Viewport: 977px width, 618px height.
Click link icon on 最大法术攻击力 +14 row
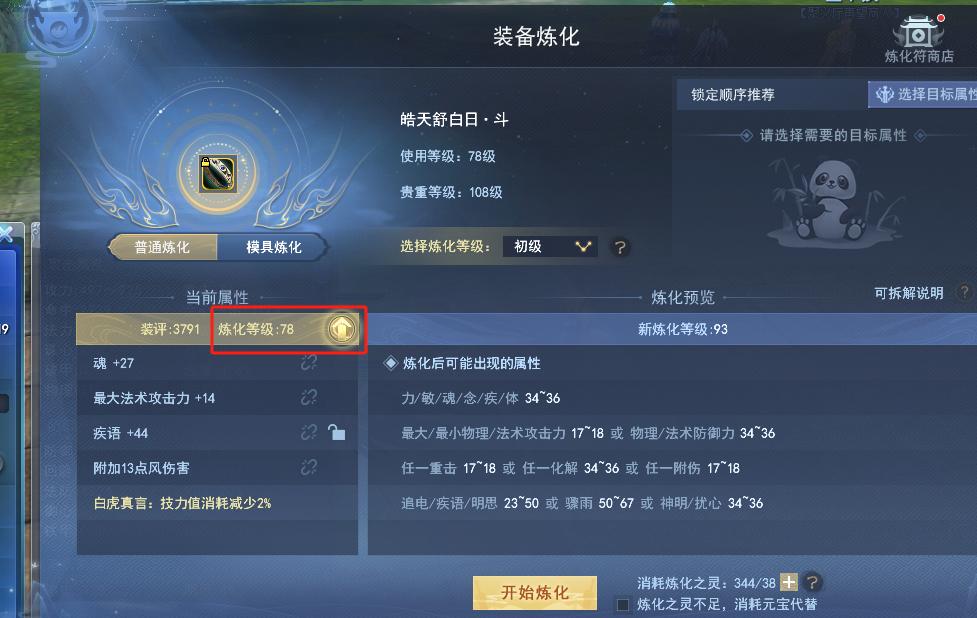click(x=309, y=397)
